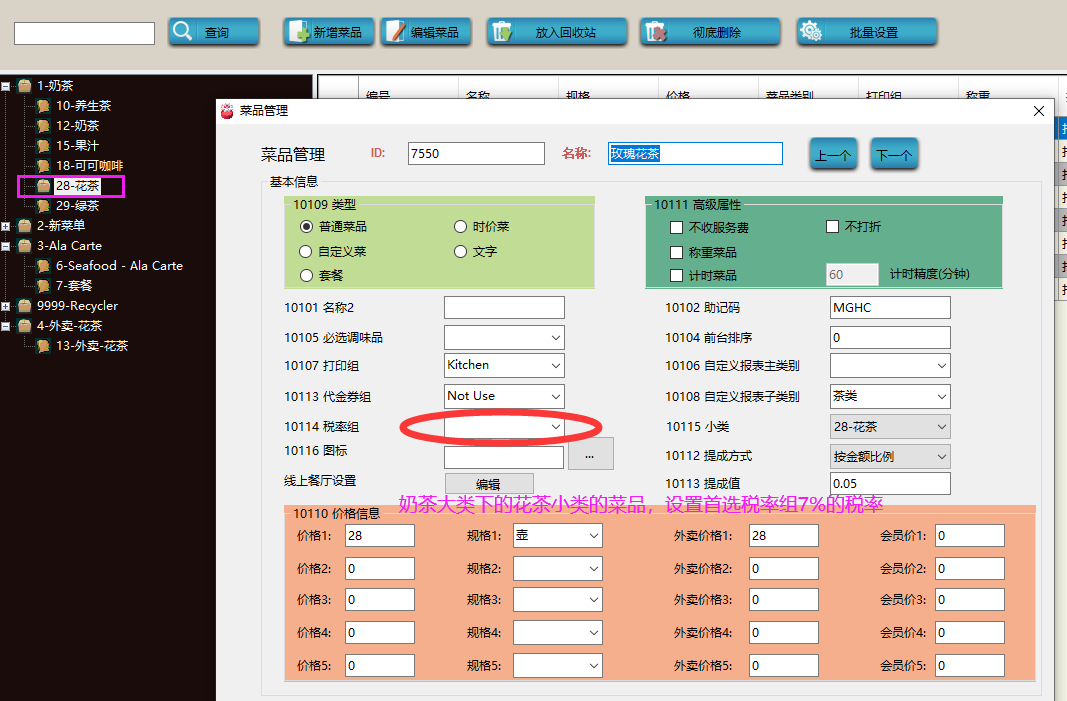Collapse the 4-外卖-花茶 tree node
Screen dimensions: 1067x701
click(5, 327)
